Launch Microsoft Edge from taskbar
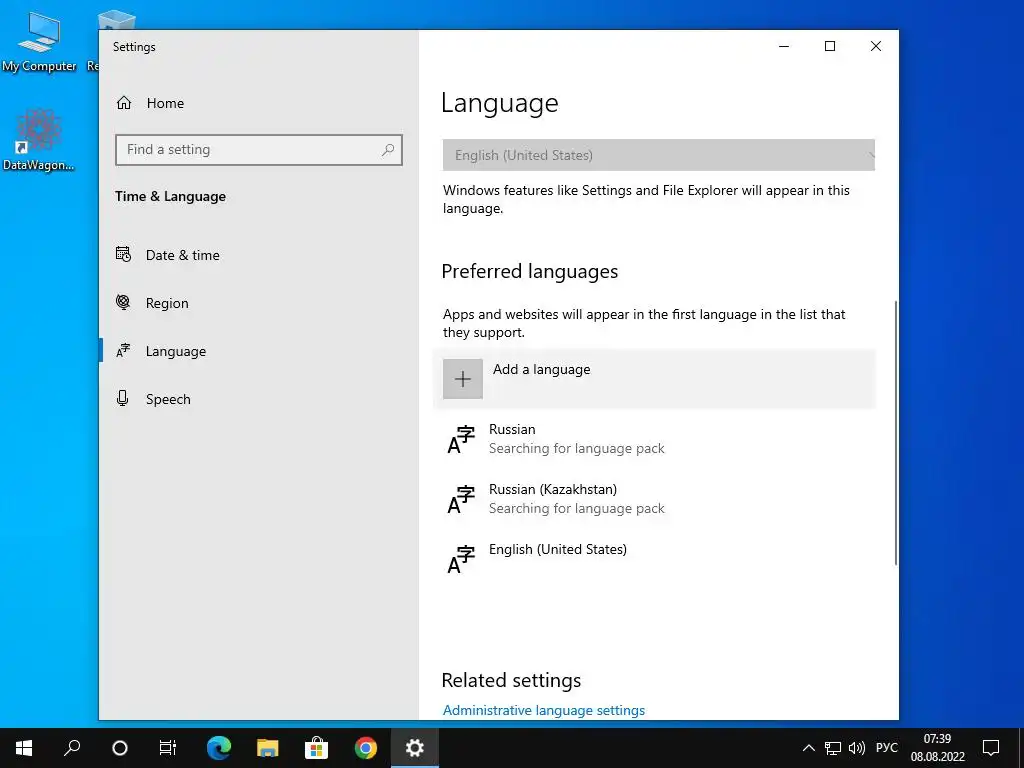 pyautogui.click(x=219, y=748)
